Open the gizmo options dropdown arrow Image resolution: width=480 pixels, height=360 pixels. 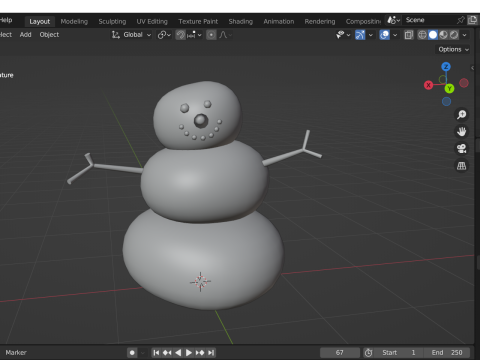coord(370,35)
